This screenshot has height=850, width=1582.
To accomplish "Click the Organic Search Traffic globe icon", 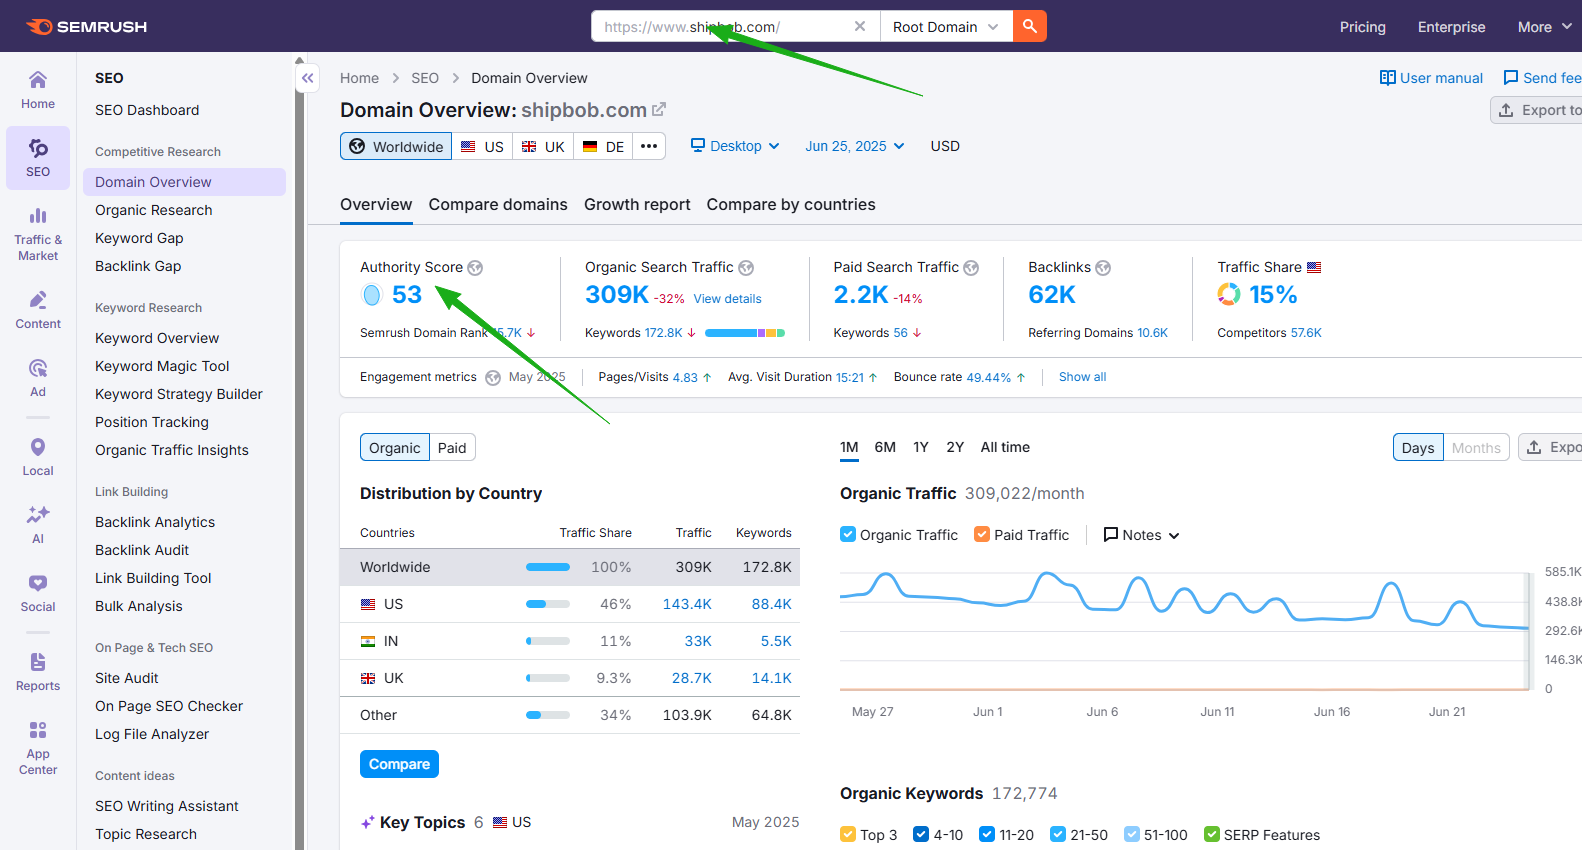I will (746, 268).
